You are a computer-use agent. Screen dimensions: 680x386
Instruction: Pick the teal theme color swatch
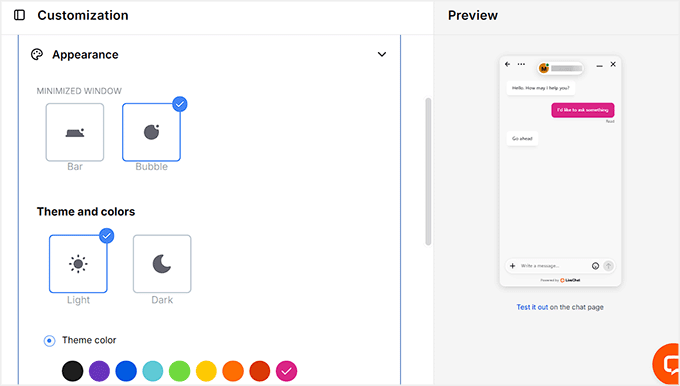pos(153,371)
